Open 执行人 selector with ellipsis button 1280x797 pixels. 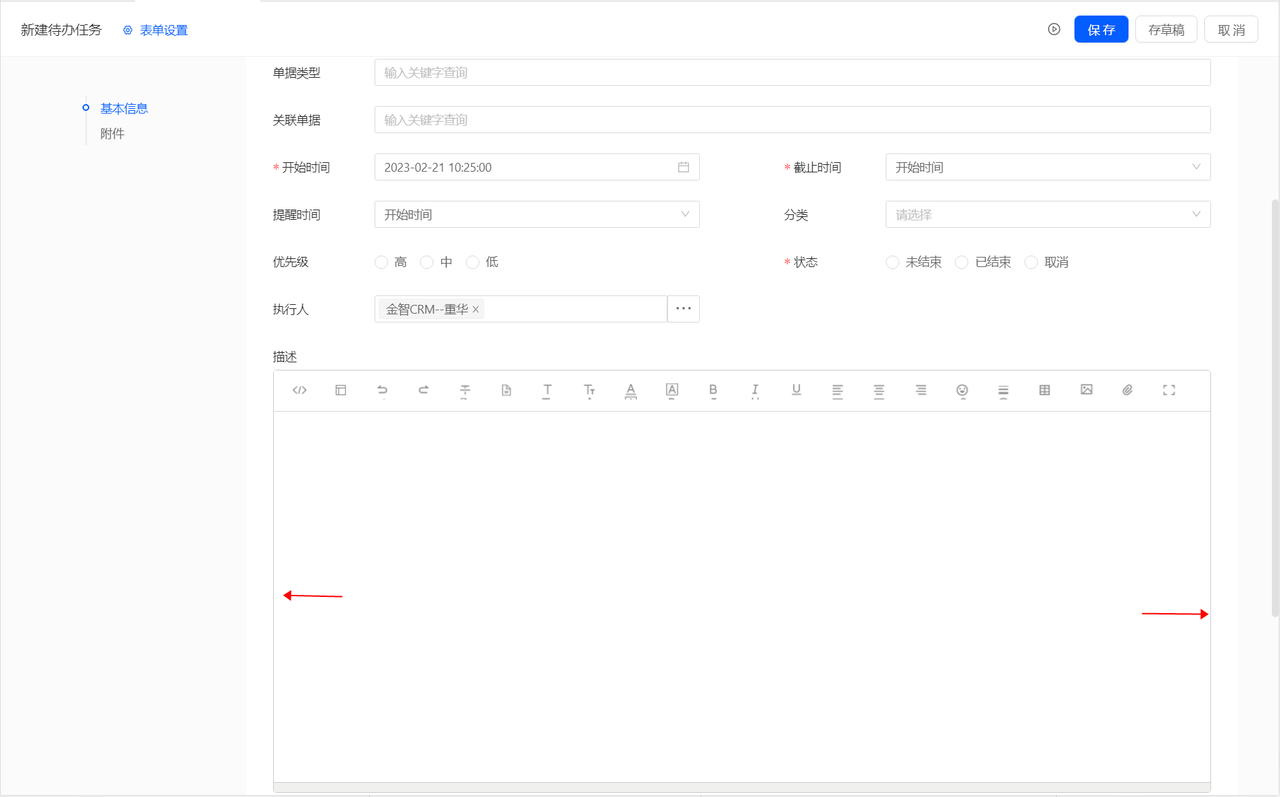(684, 309)
